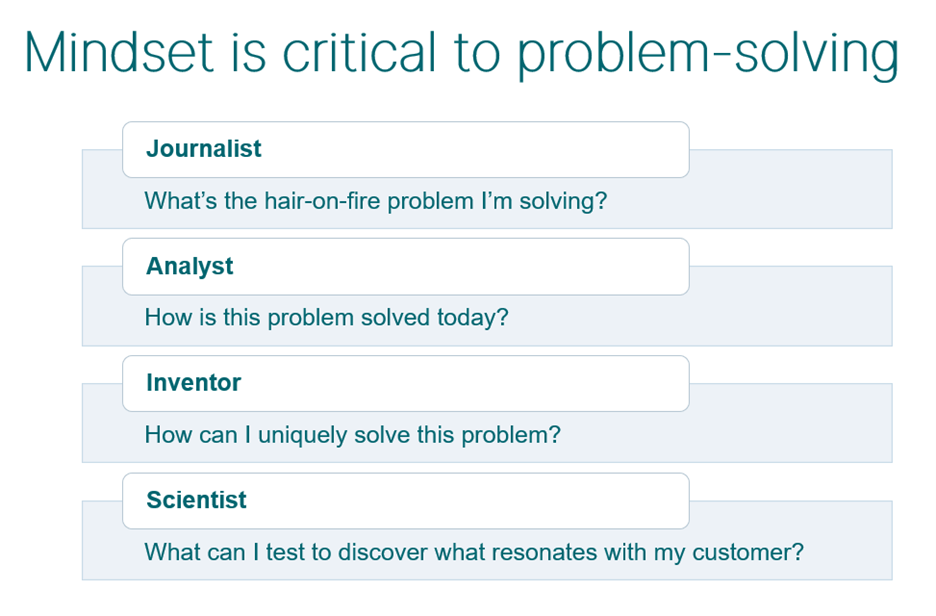This screenshot has width=936, height=616.
Task: Click 'How can I uniquely solve this problem?'
Action: point(352,435)
